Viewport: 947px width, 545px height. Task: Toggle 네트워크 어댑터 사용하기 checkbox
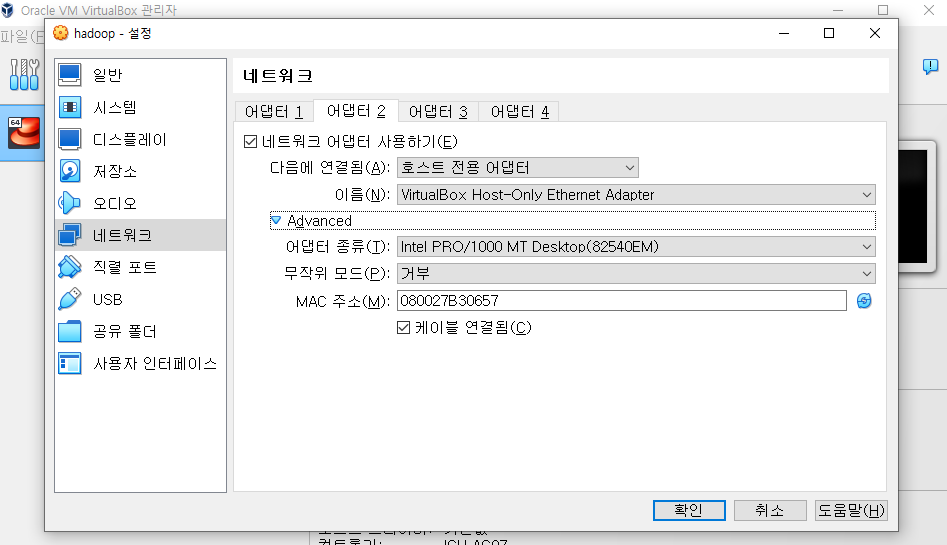(x=250, y=141)
